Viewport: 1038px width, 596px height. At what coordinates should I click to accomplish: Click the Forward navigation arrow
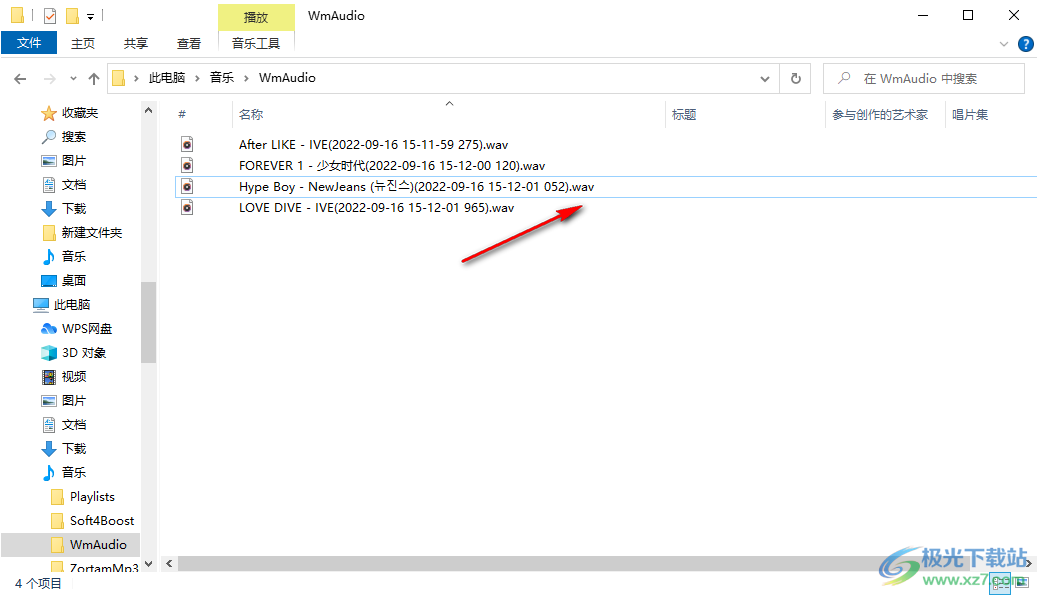point(50,79)
